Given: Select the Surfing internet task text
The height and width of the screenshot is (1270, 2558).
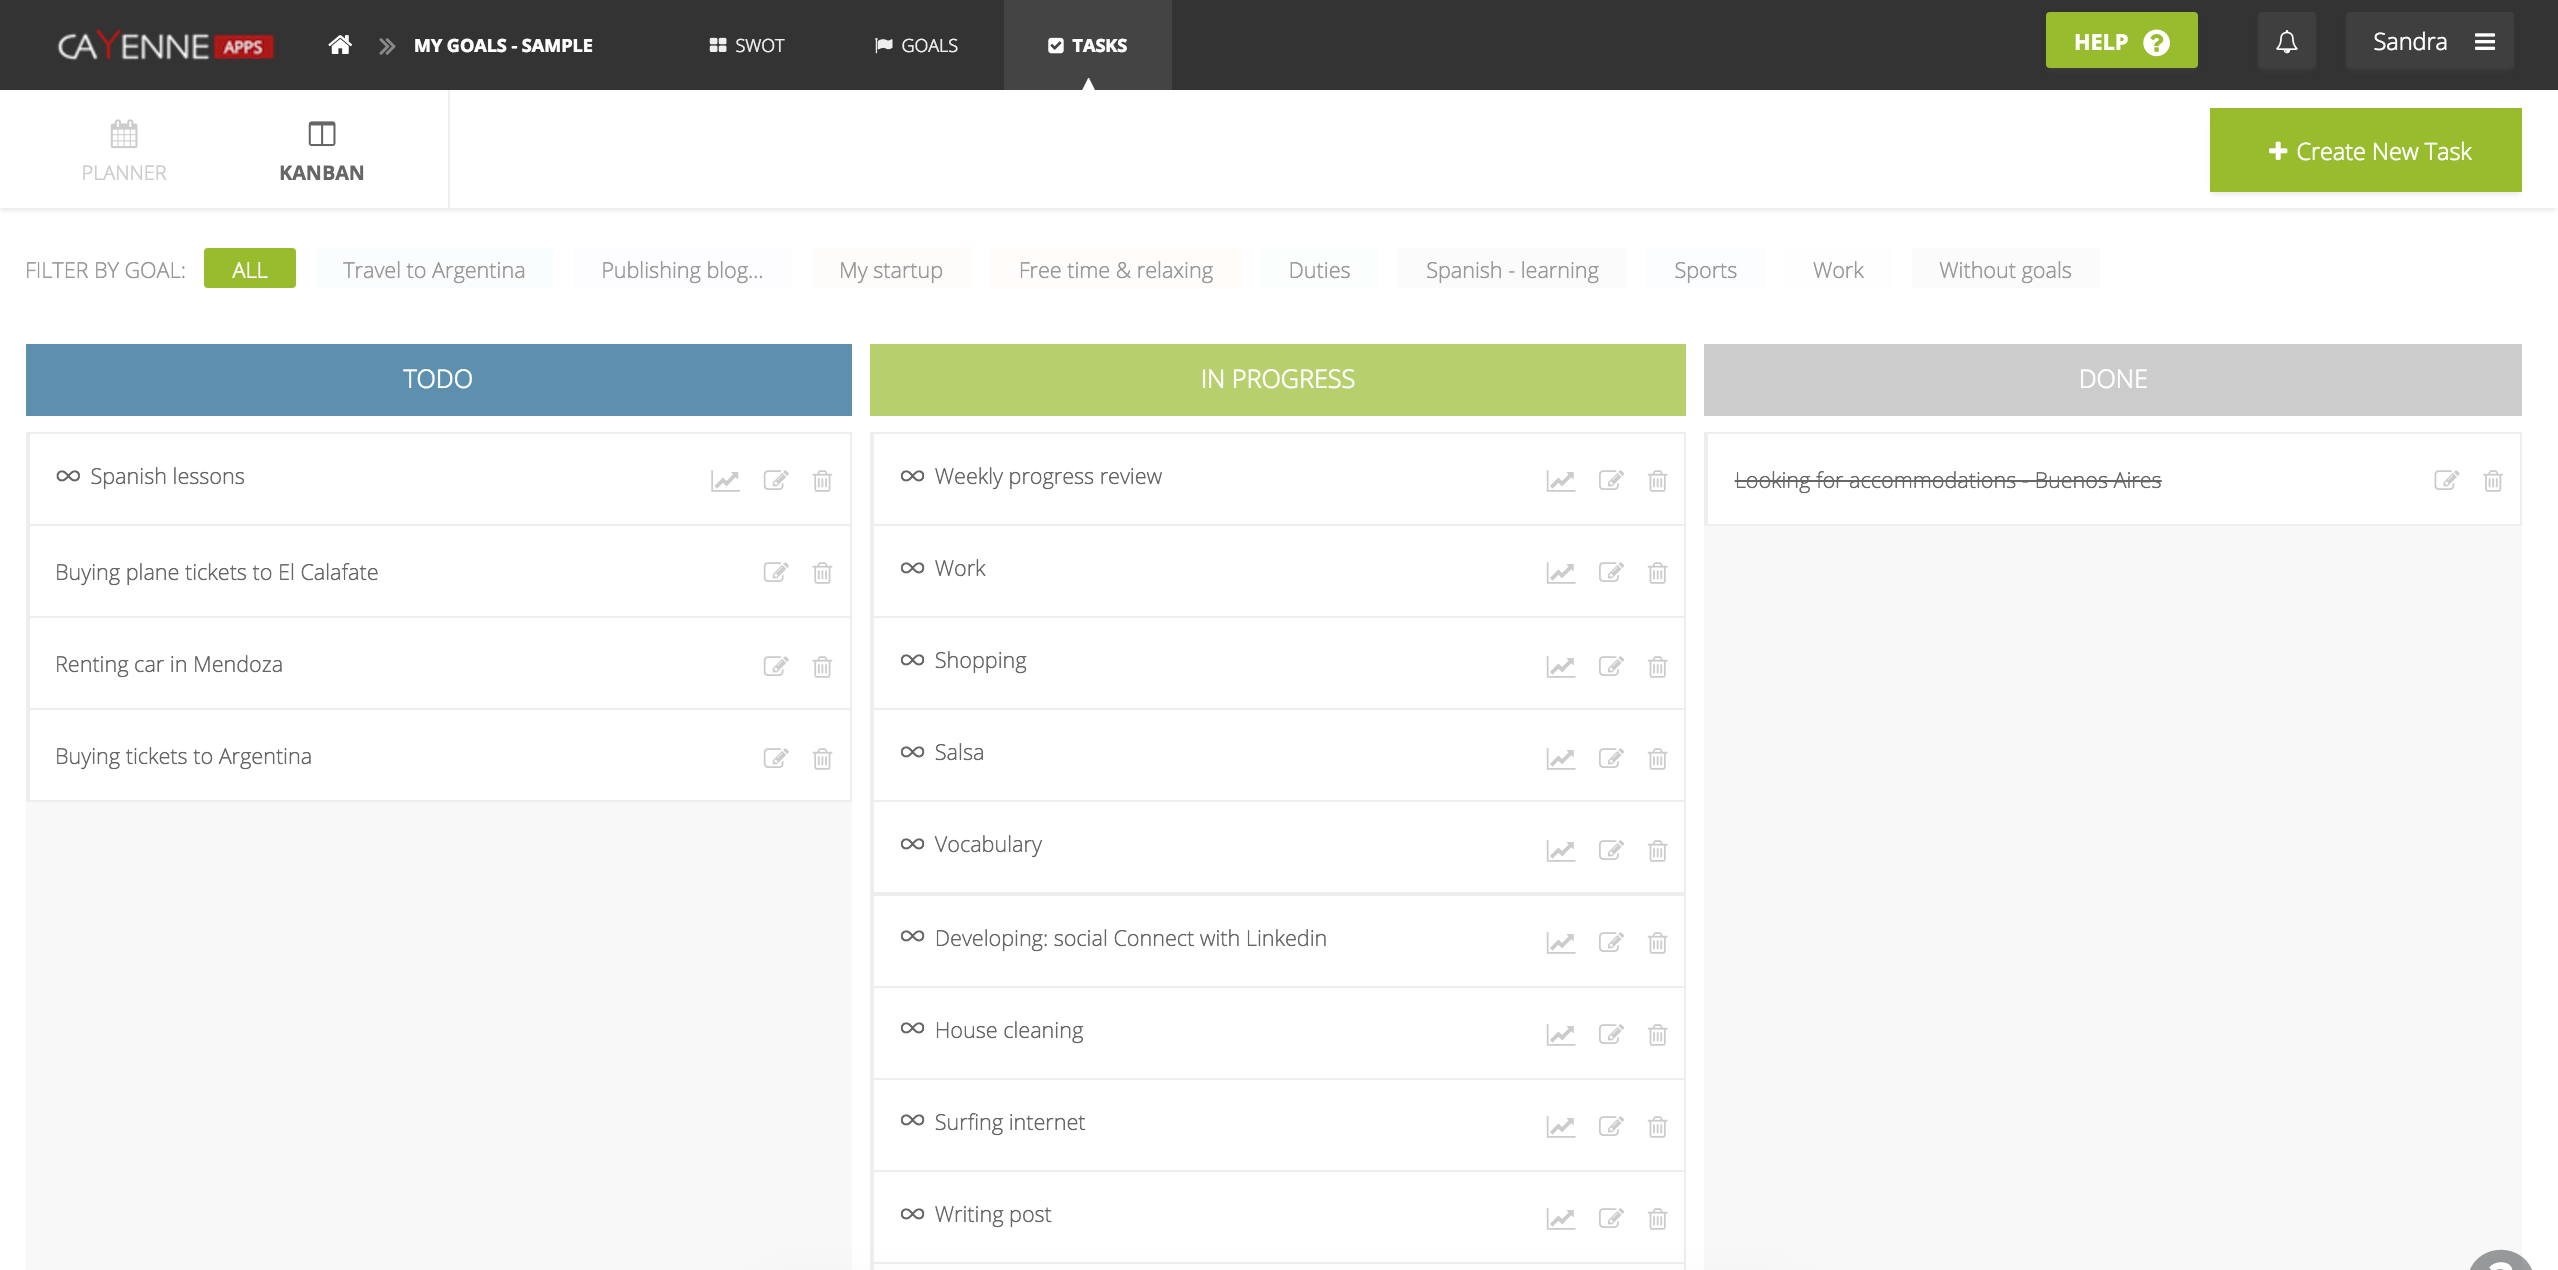Looking at the screenshot, I should [x=1010, y=1122].
